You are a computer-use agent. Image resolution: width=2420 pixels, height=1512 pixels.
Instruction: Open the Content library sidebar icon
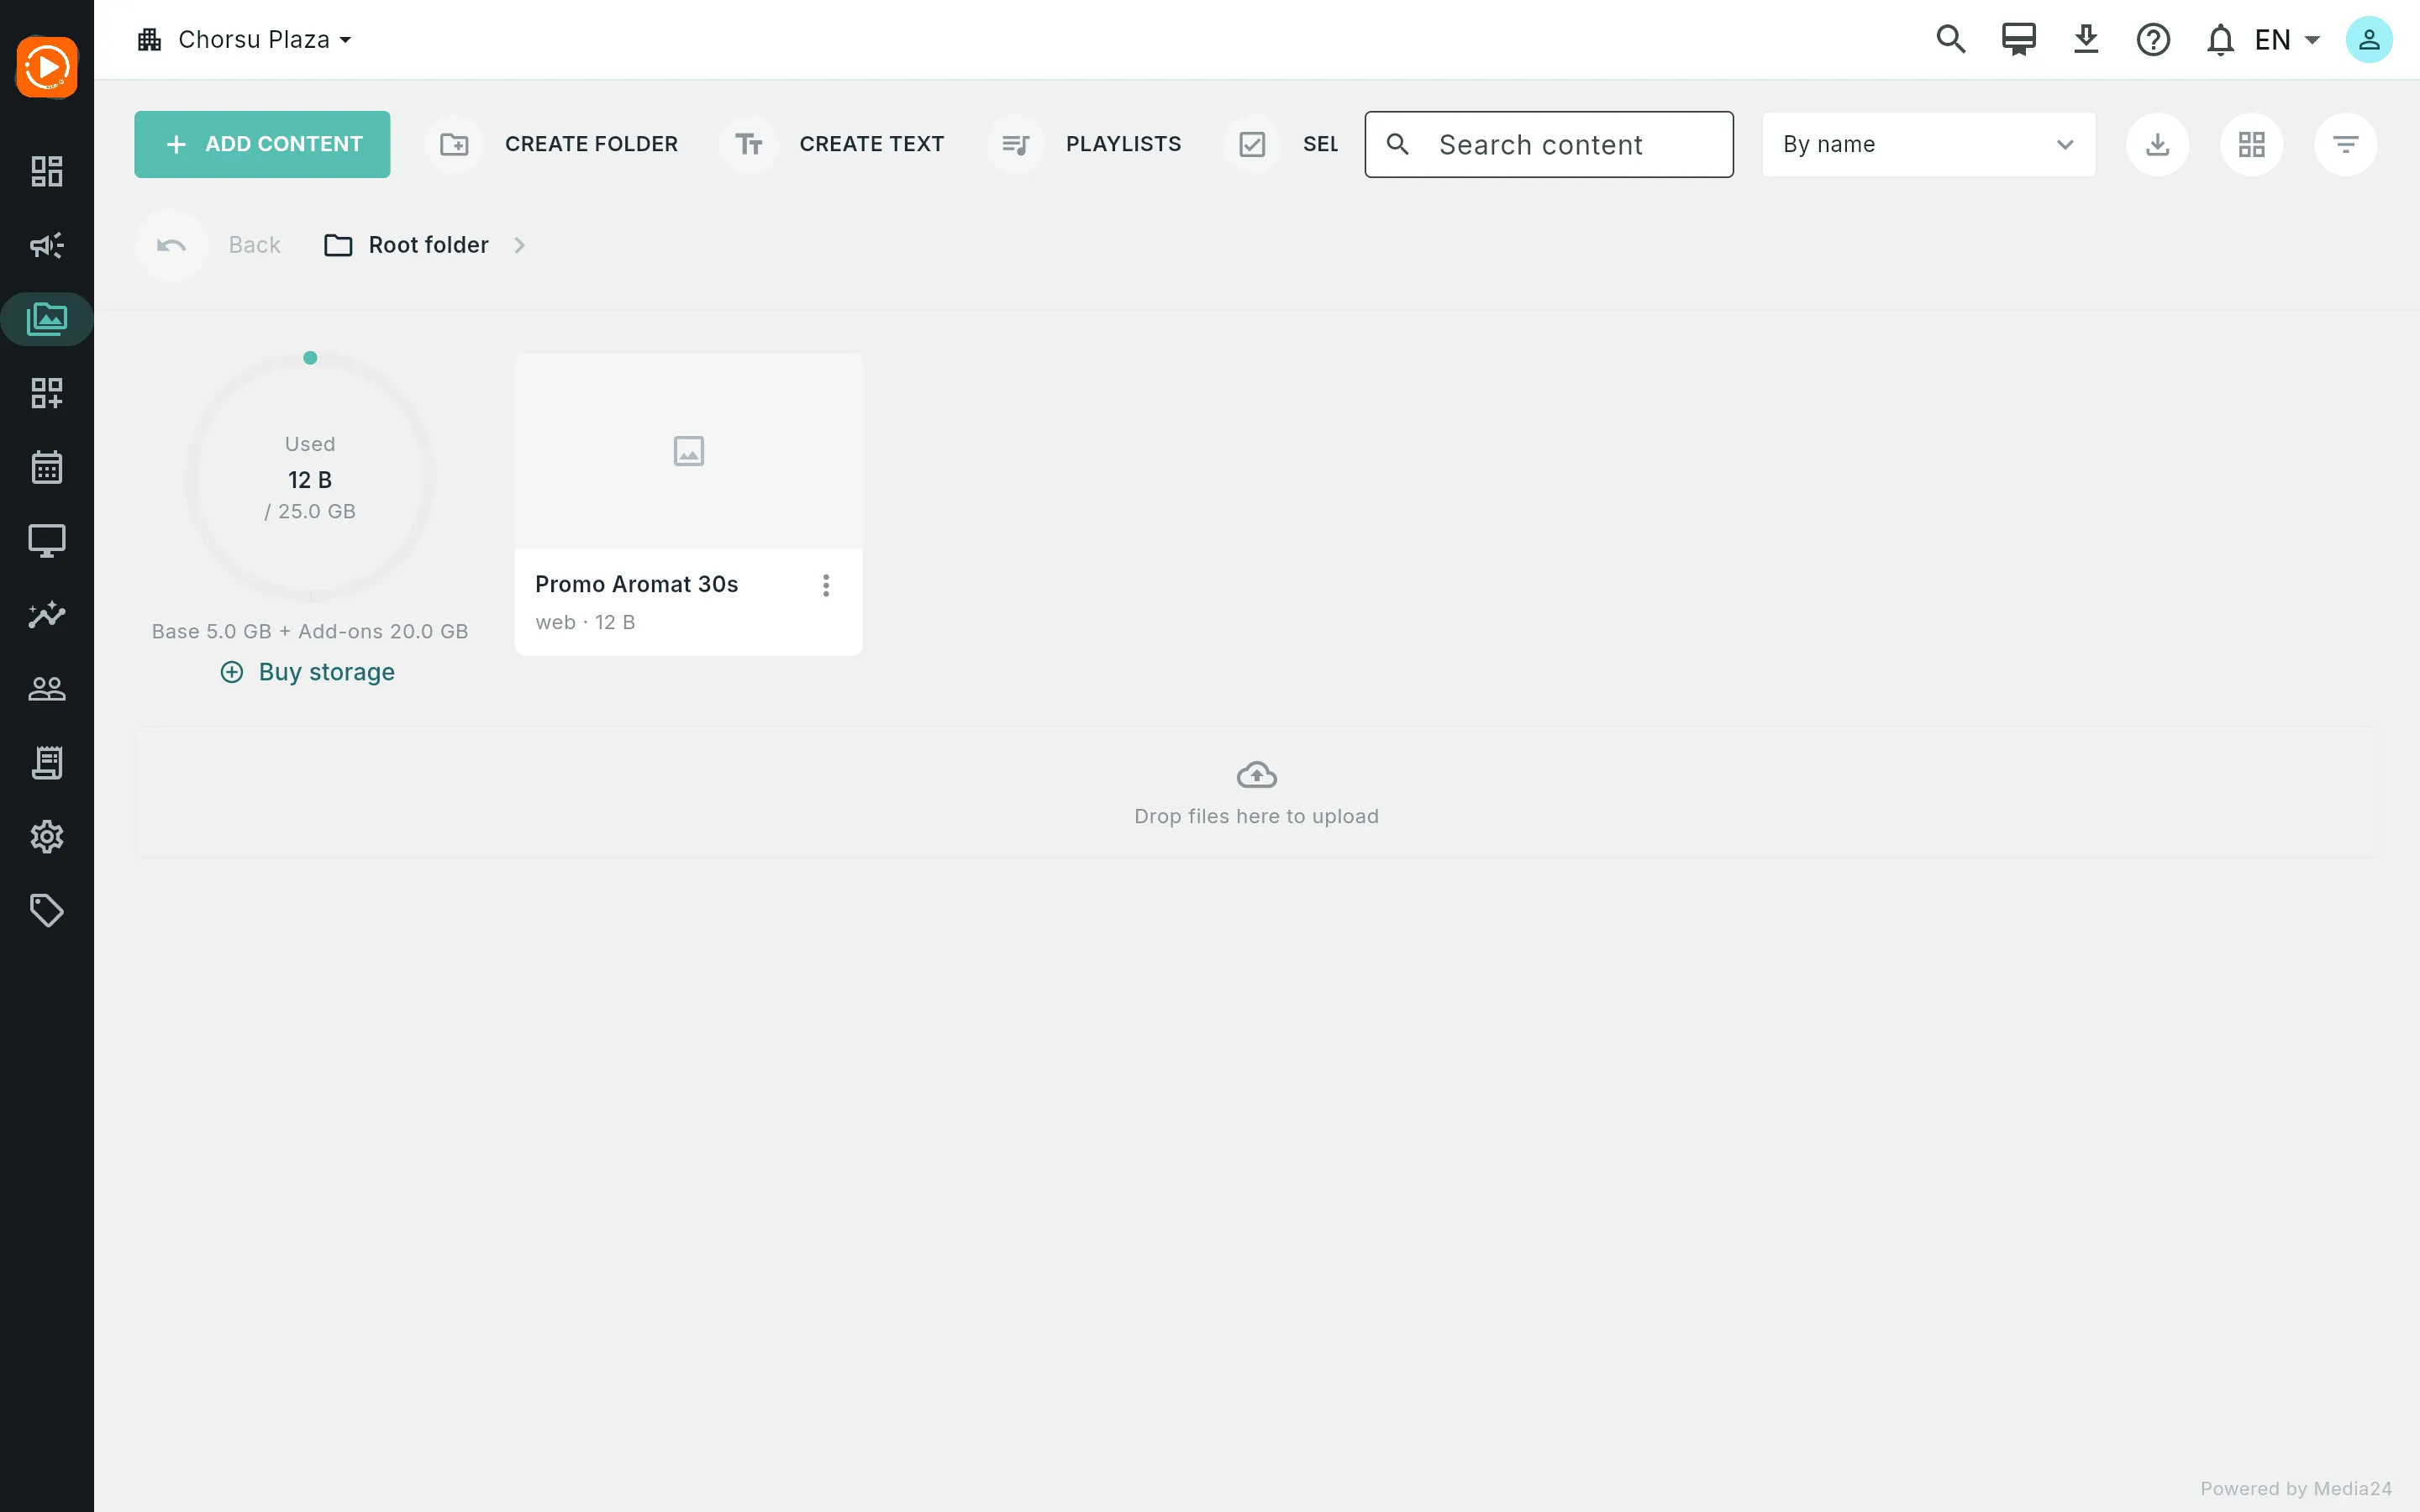[47, 319]
